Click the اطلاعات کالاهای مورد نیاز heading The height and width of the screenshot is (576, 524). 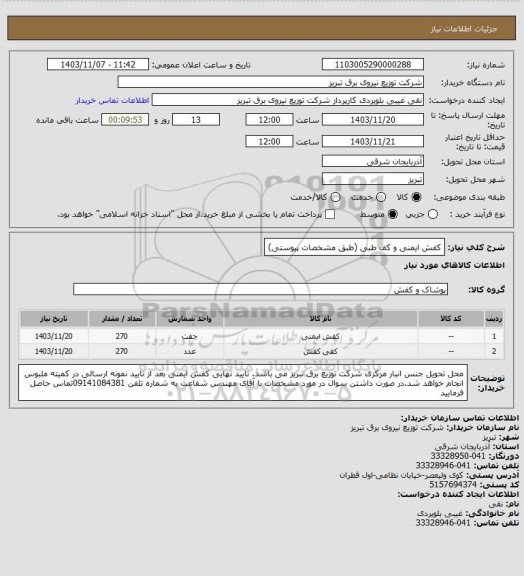(454, 265)
